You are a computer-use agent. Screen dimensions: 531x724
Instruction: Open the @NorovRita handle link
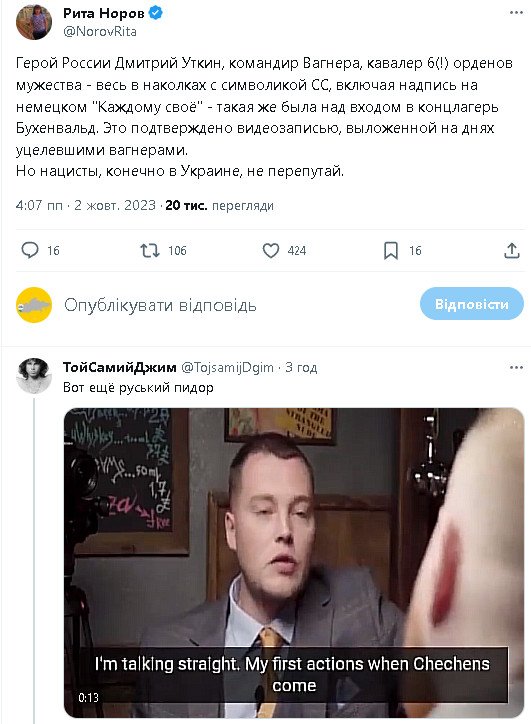100,31
